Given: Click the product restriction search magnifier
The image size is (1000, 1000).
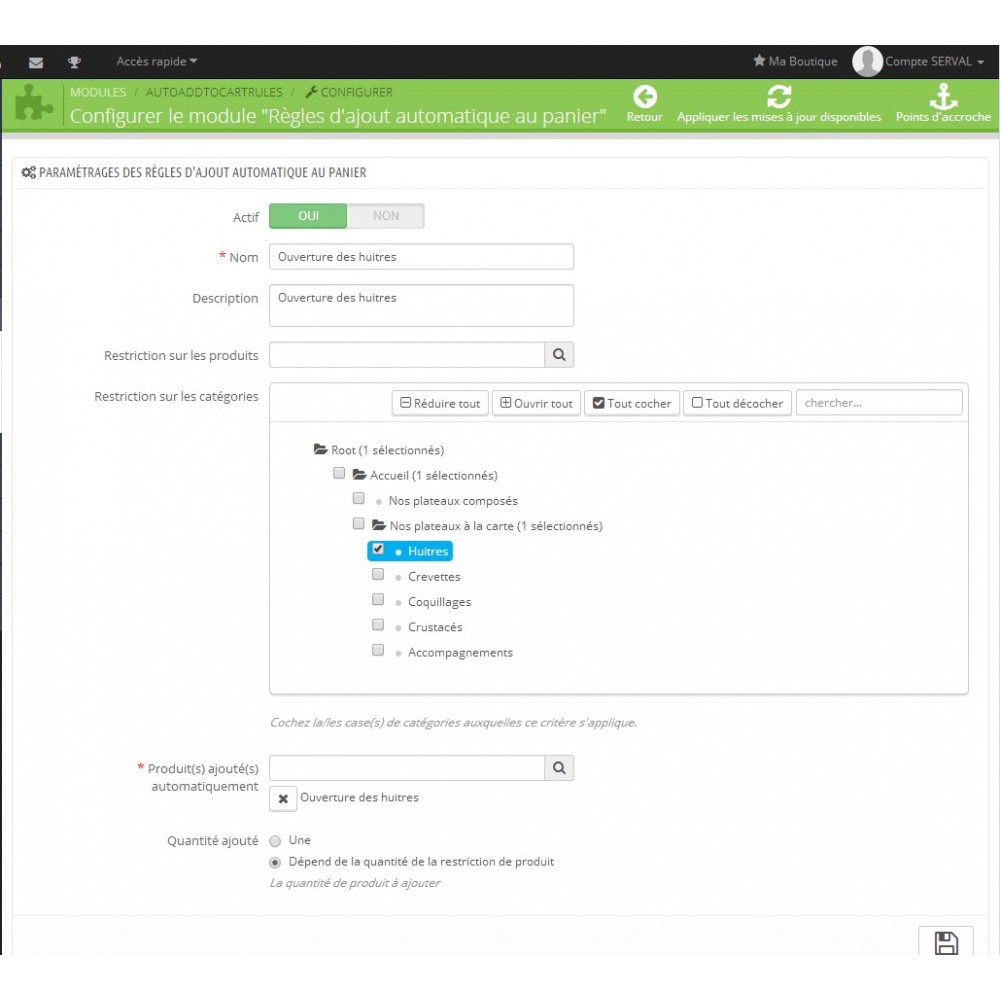Looking at the screenshot, I should click(x=559, y=355).
